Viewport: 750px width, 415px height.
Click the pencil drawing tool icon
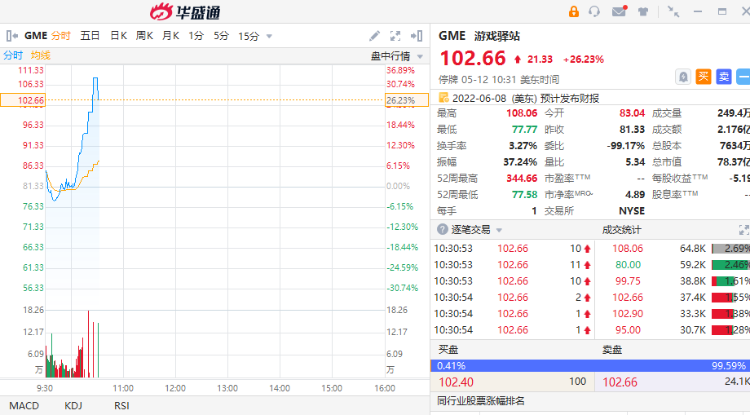(x=374, y=36)
